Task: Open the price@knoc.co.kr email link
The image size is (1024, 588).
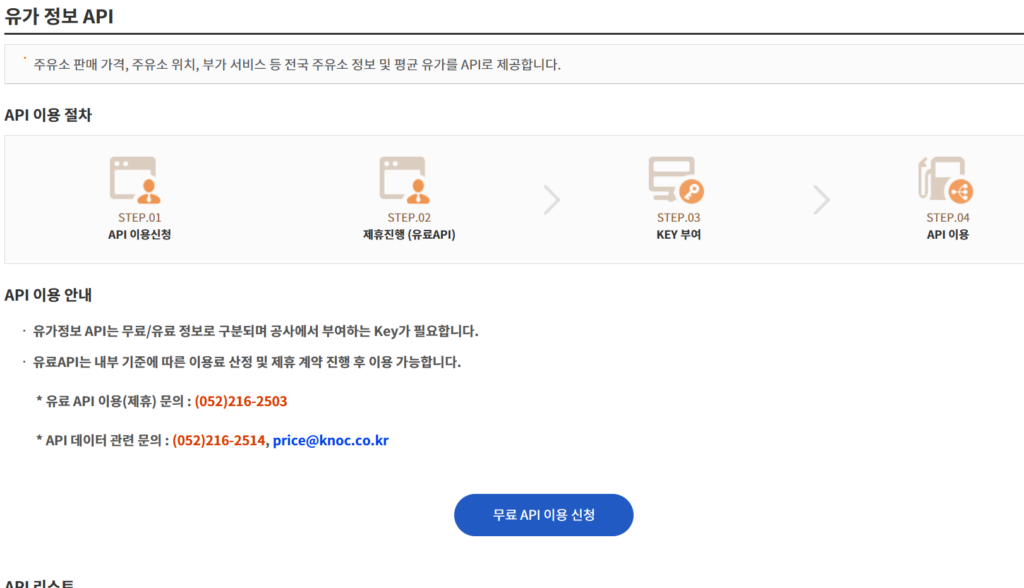Action: pyautogui.click(x=330, y=440)
